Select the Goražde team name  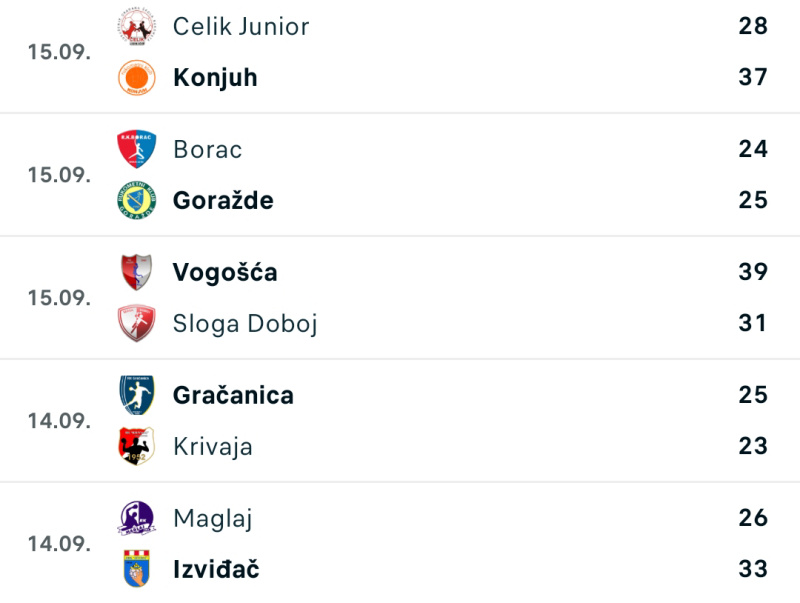click(x=223, y=200)
